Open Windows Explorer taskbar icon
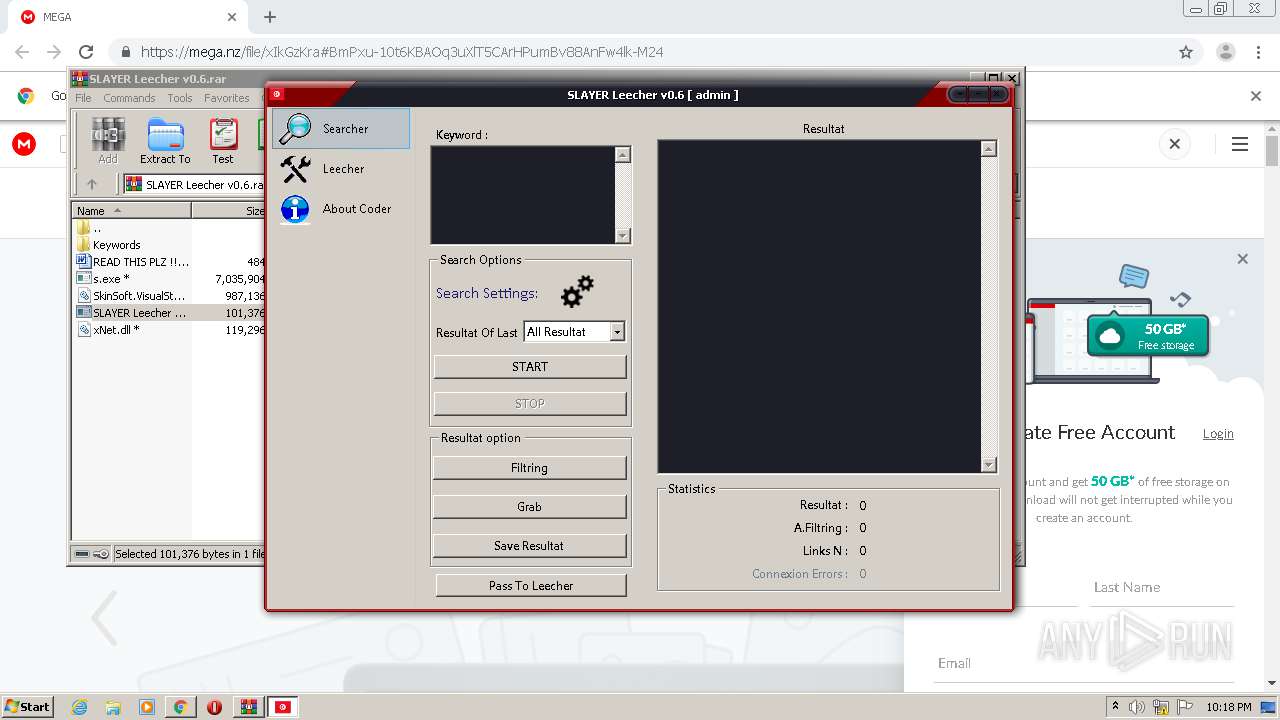The height and width of the screenshot is (720, 1280). coord(113,707)
